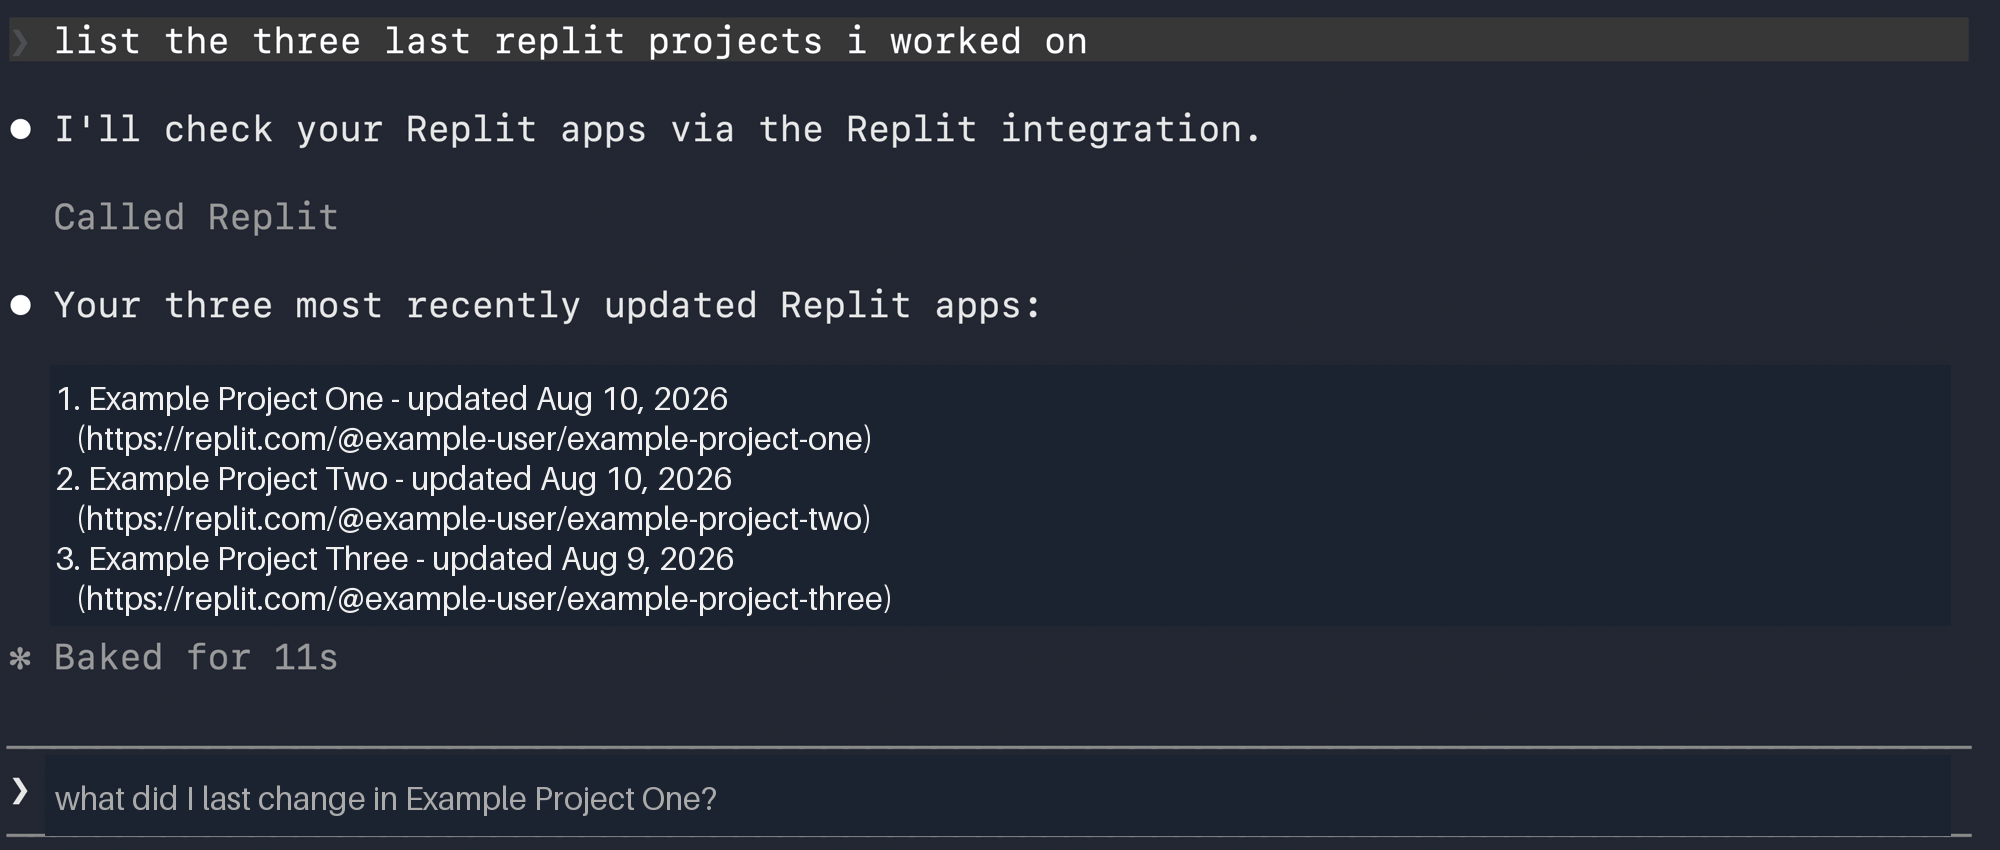This screenshot has height=850, width=2000.
Task: Click the bullet beside "Your three most recently updated"
Action: [20, 305]
